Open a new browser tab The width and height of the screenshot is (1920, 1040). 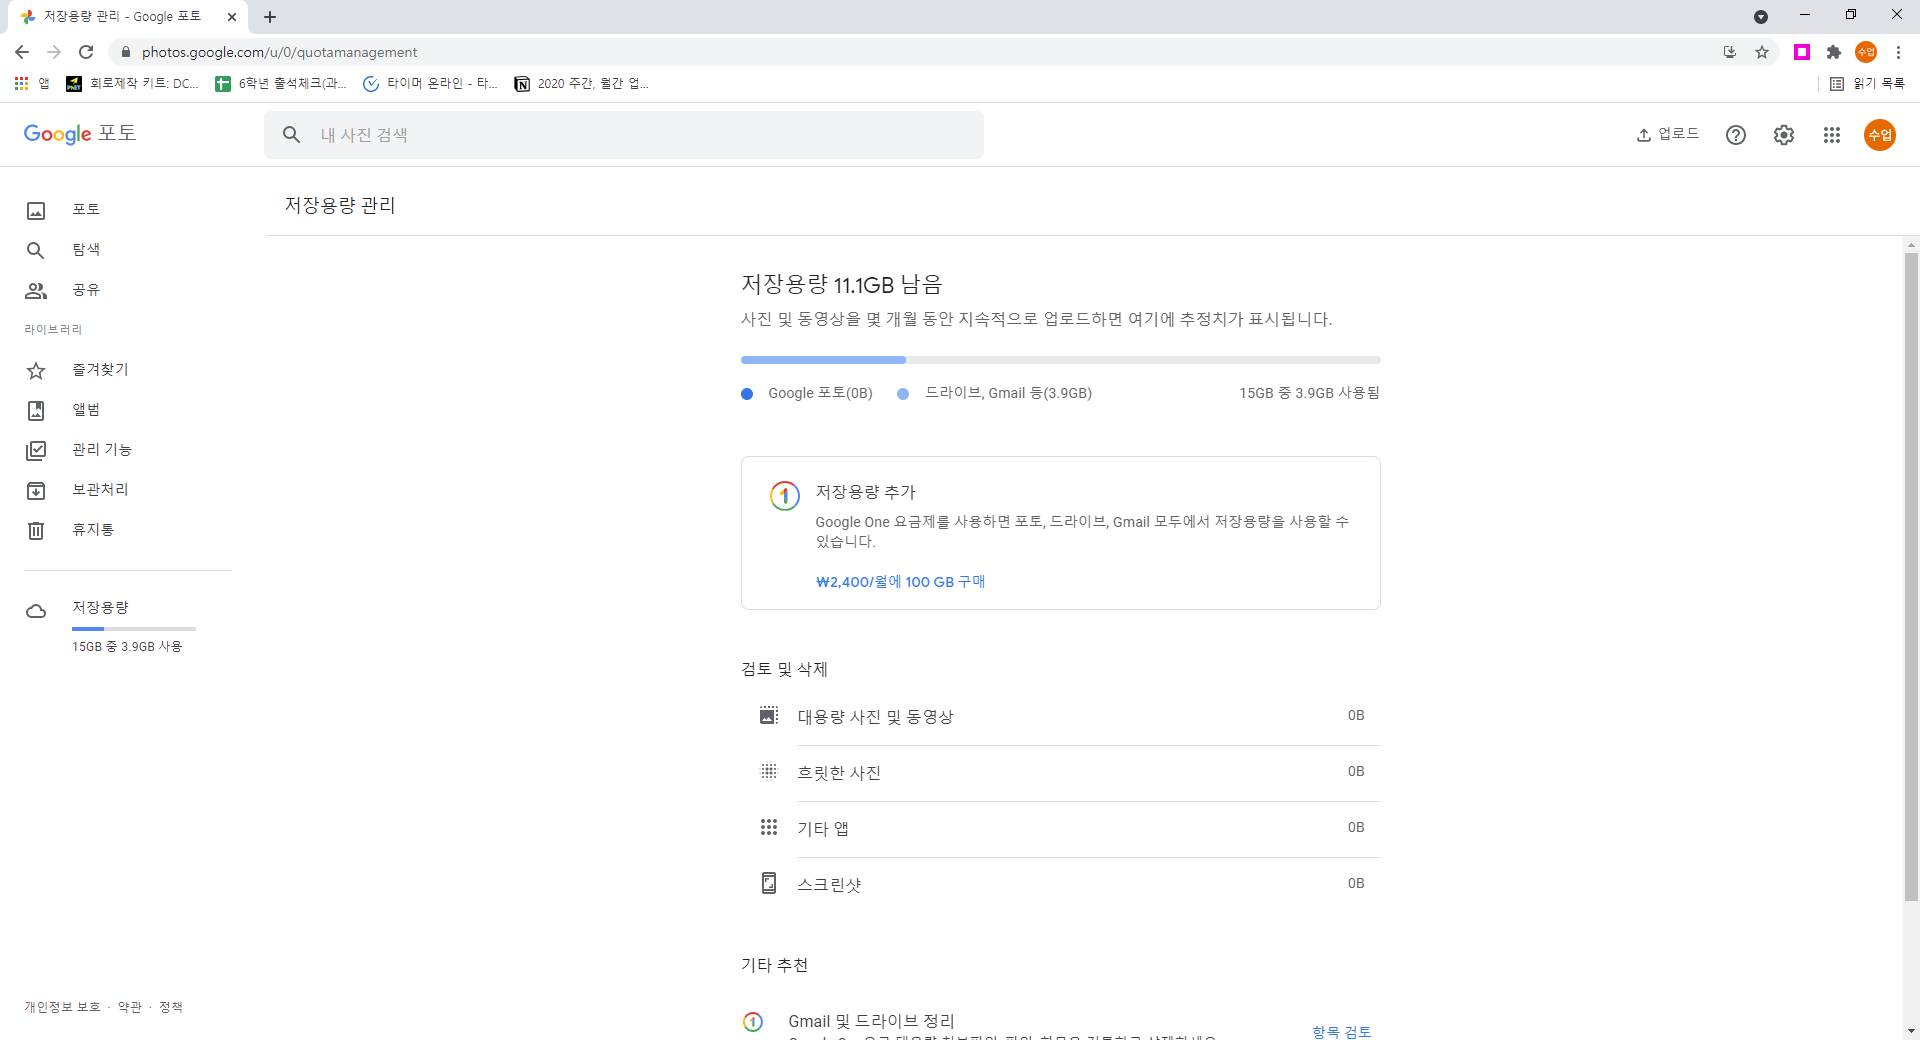(270, 17)
